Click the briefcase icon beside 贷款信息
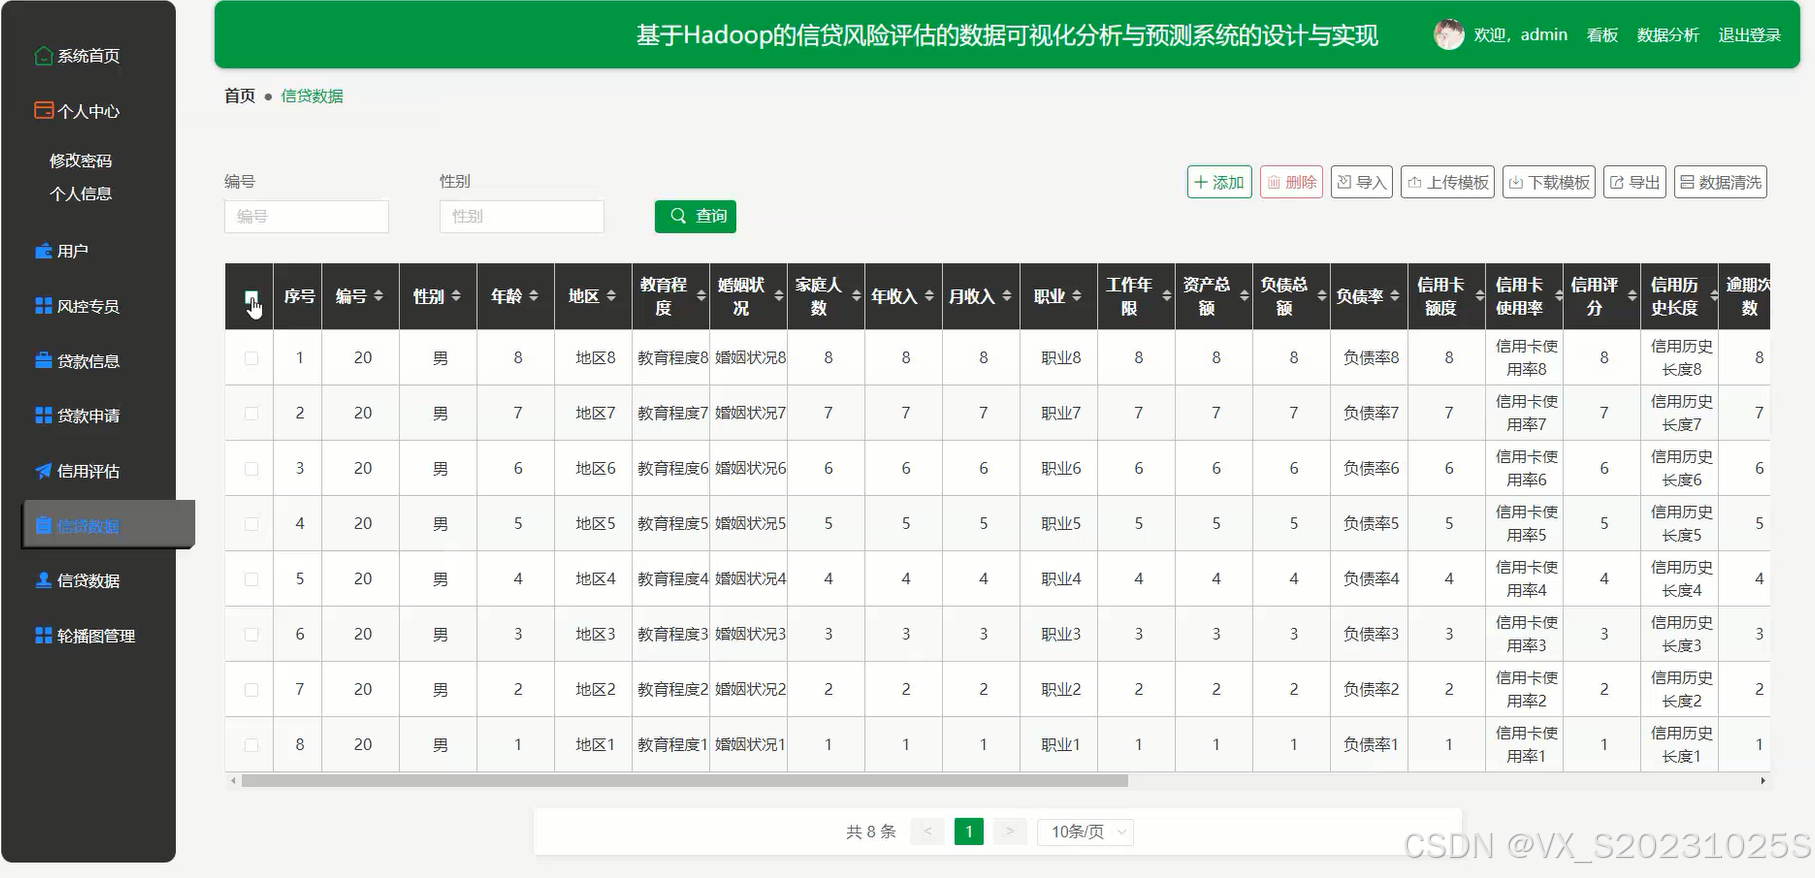The width and height of the screenshot is (1815, 878). pos(44,361)
